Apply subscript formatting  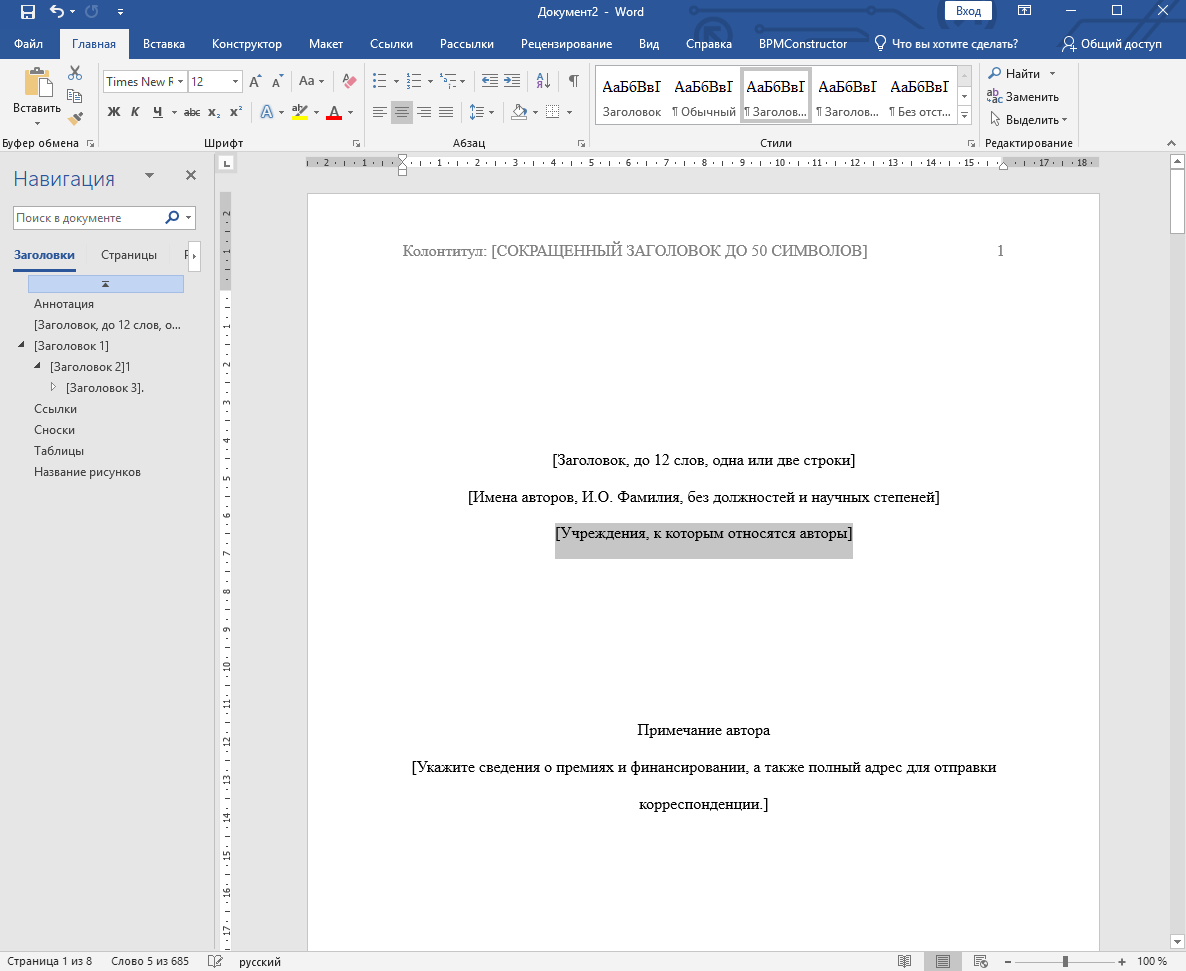pyautogui.click(x=215, y=112)
